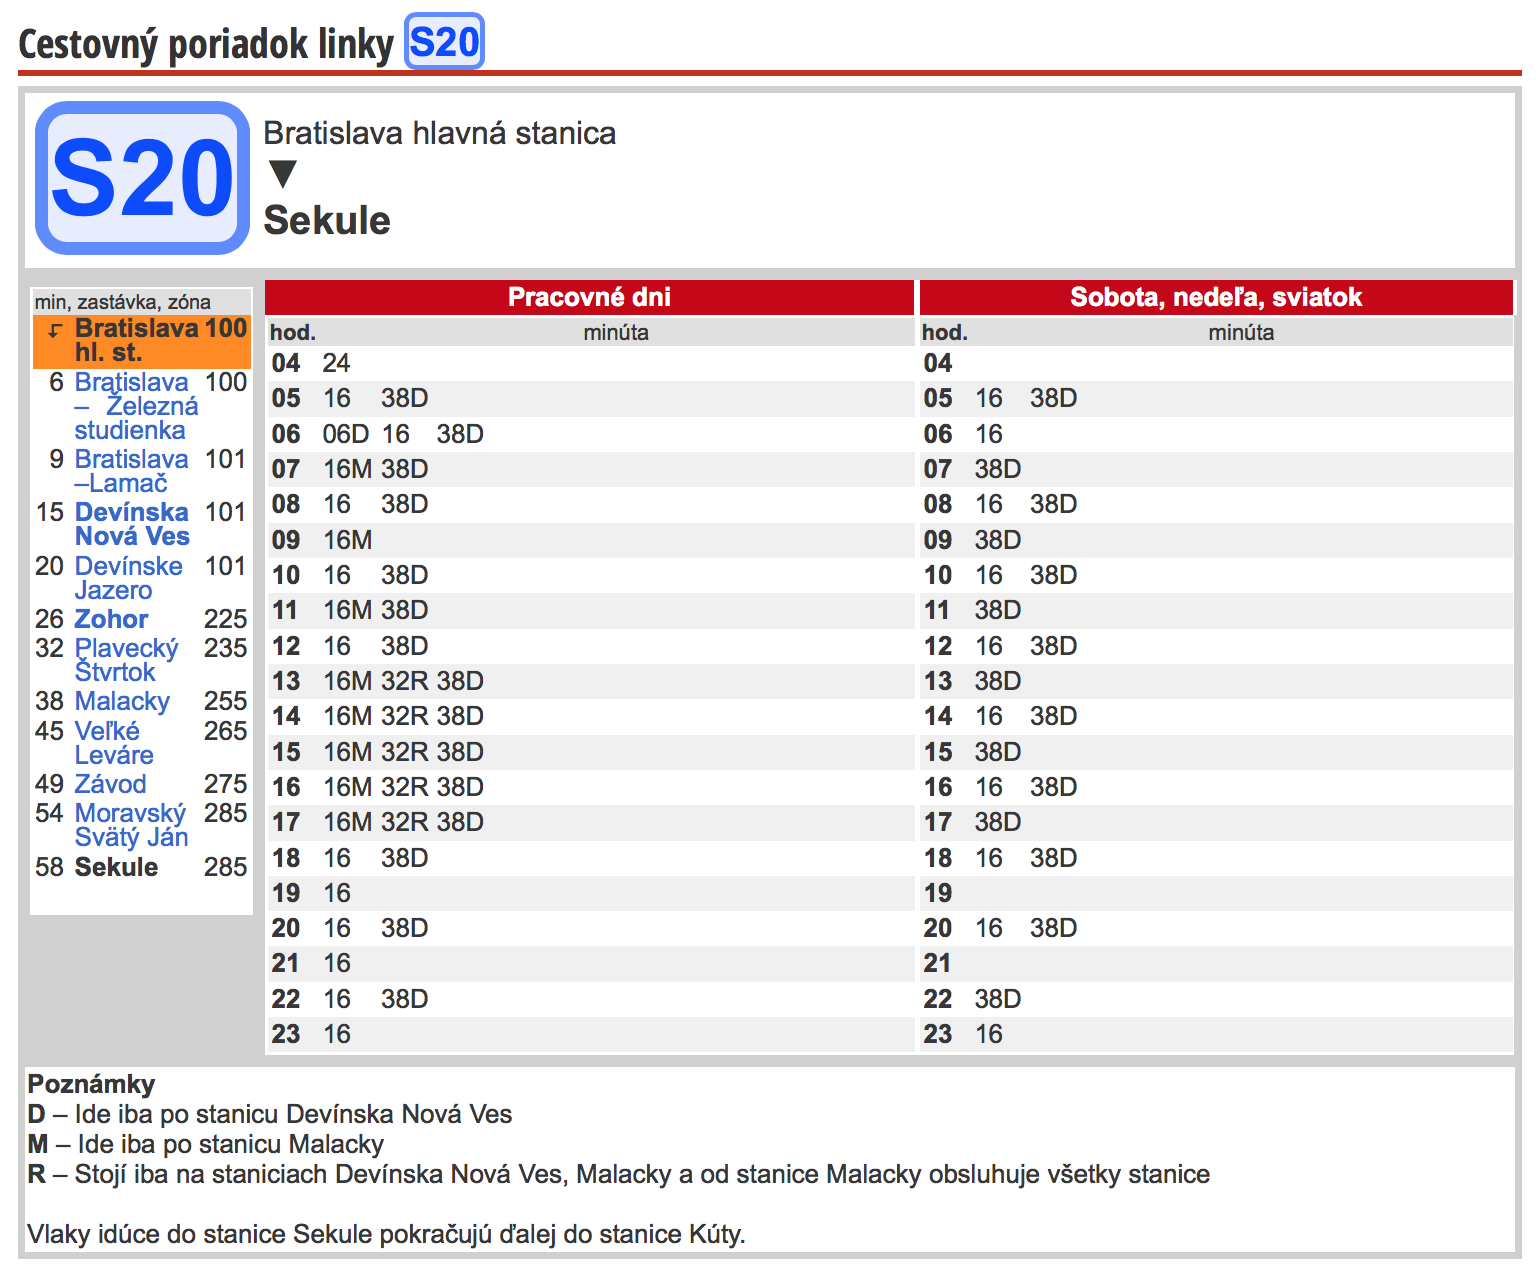Open Bratislava–Lamač stop link
Viewport: 1536px width, 1270px height.
pyautogui.click(x=131, y=471)
